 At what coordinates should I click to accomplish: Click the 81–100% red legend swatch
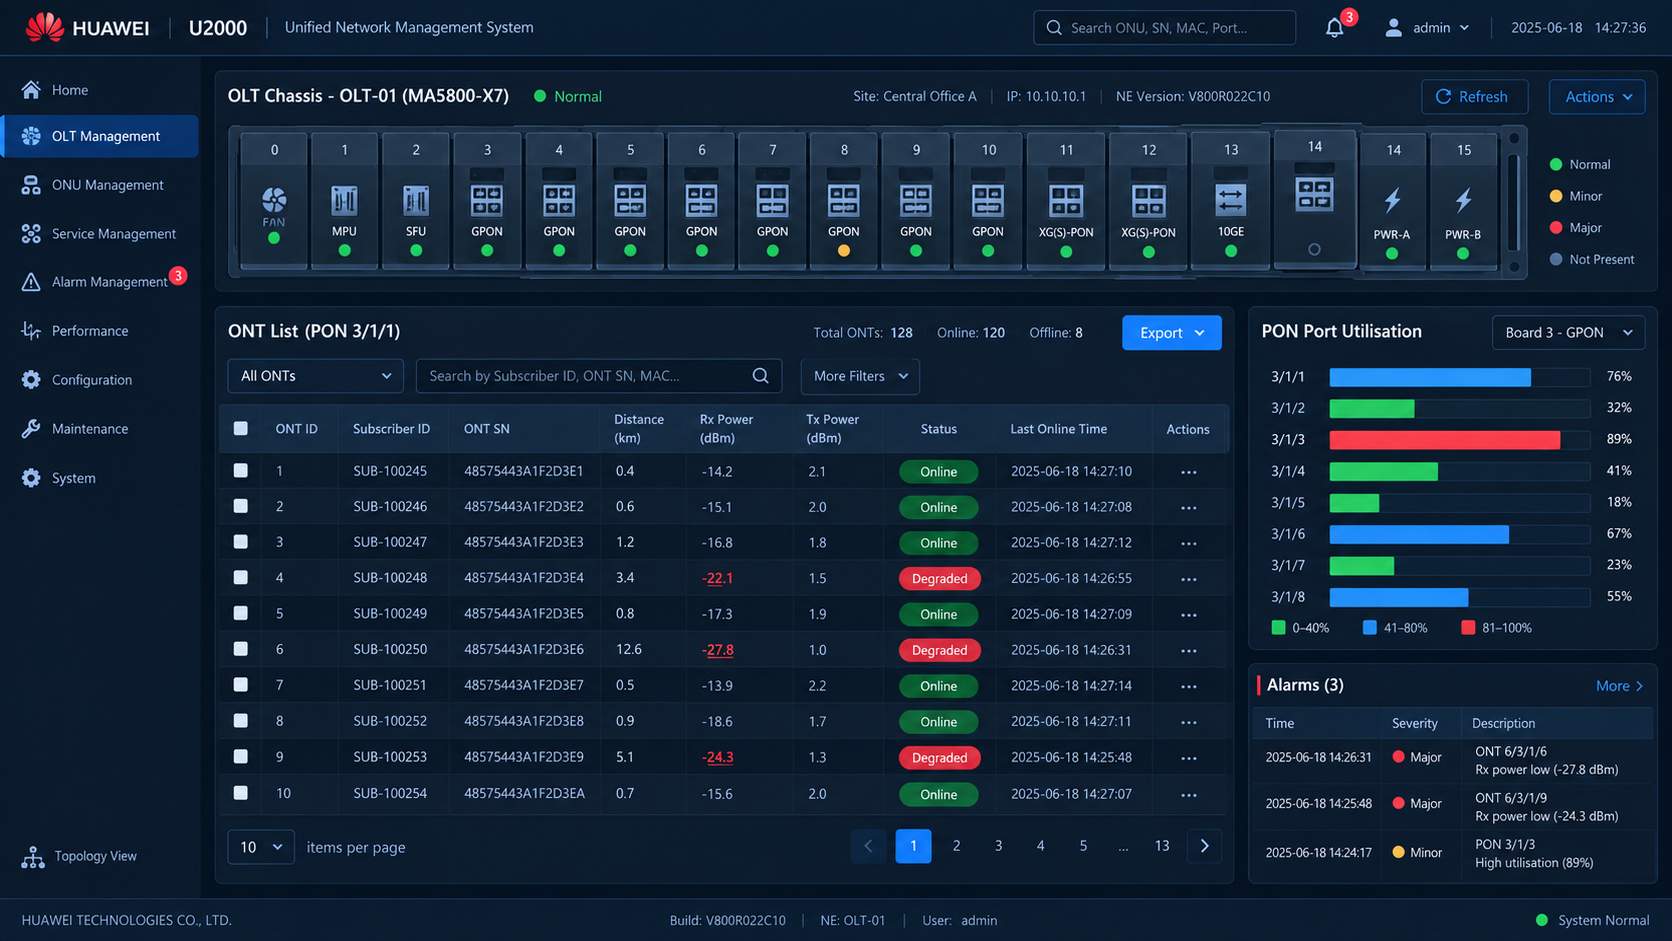click(1468, 628)
